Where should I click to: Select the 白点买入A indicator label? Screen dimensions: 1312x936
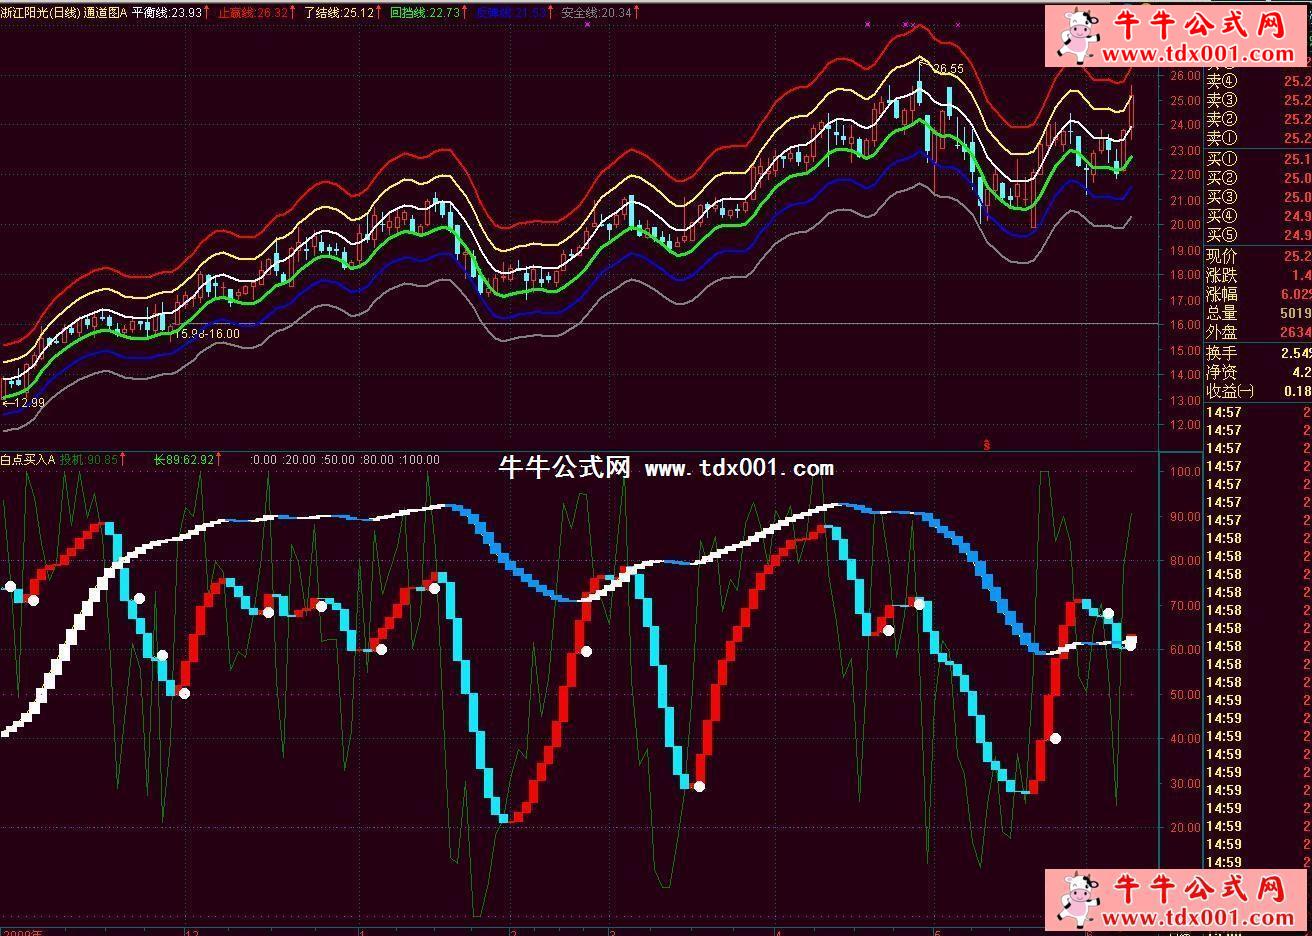tap(27, 460)
